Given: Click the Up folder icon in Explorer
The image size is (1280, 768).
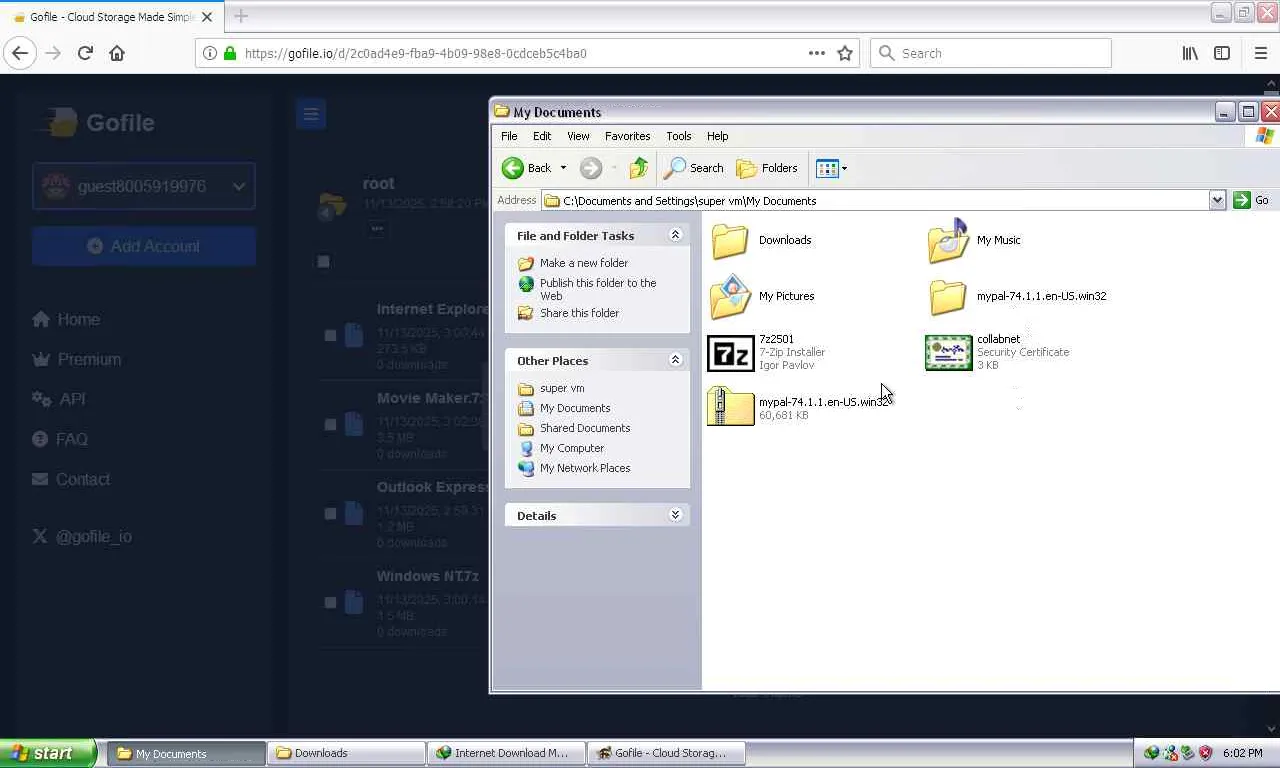Looking at the screenshot, I should point(639,168).
